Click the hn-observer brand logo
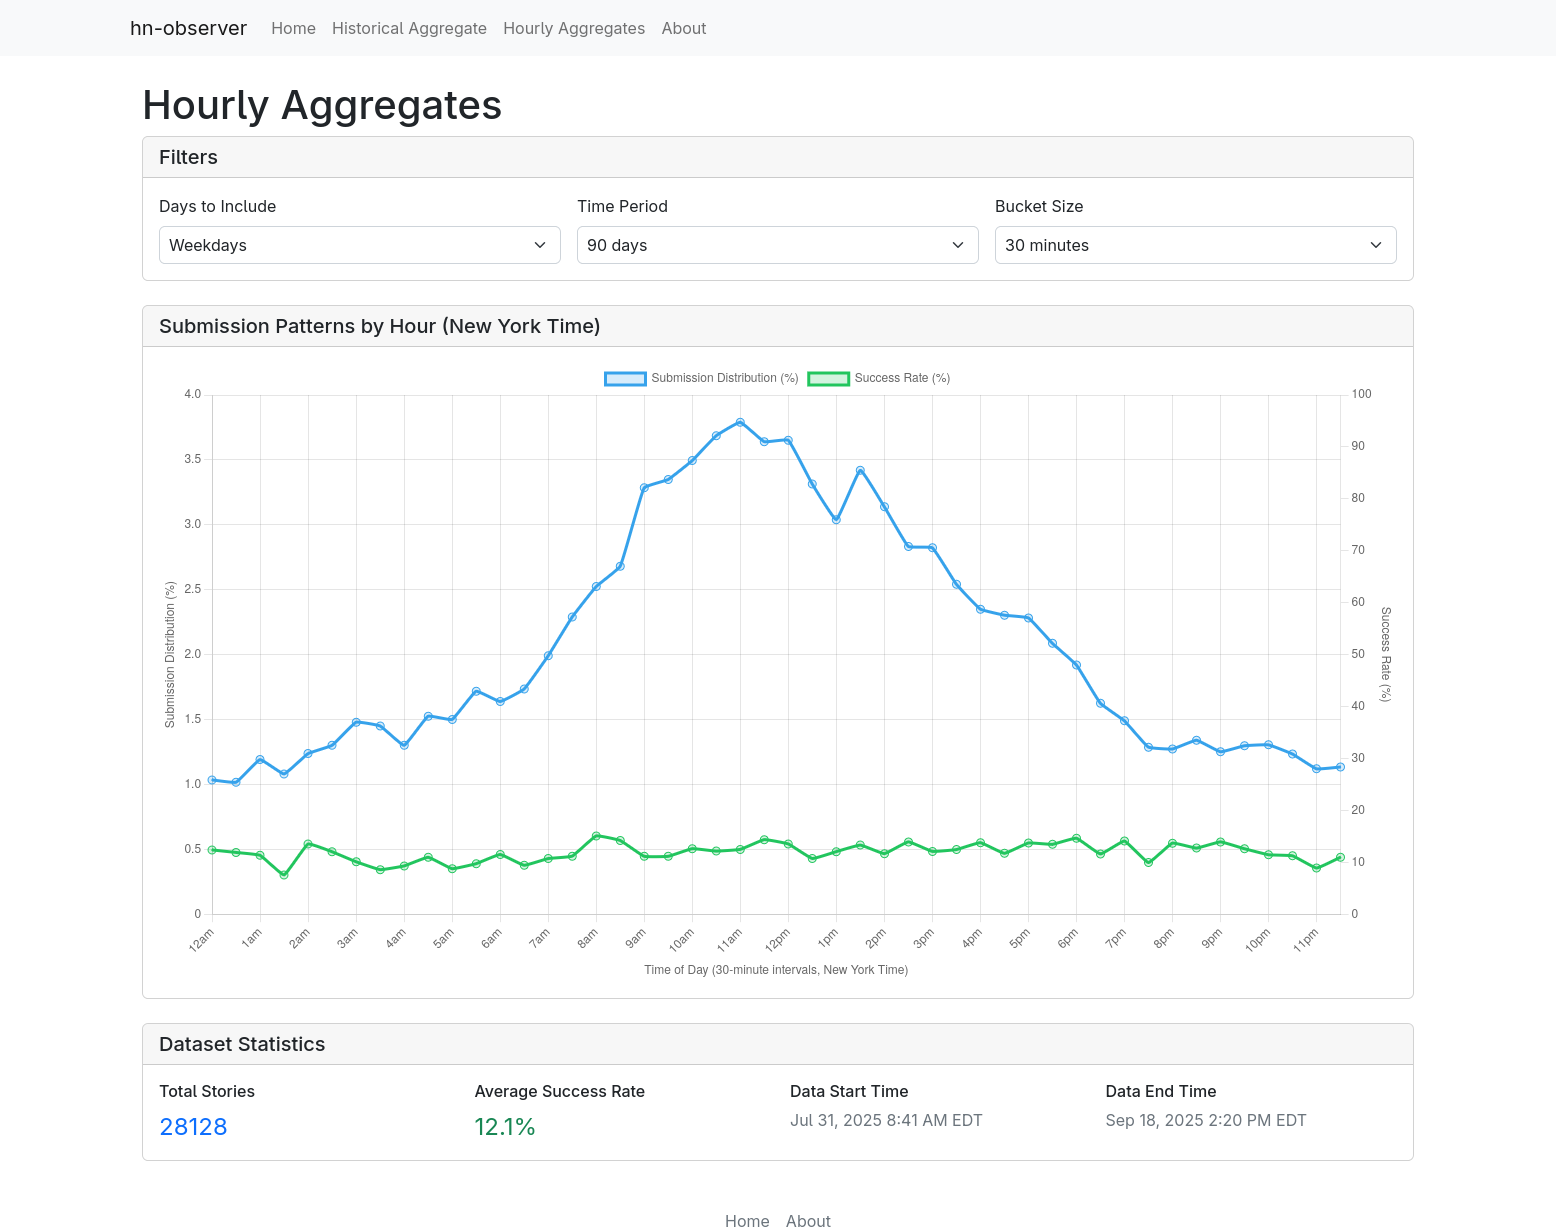Viewport: 1556px width, 1228px height. pyautogui.click(x=188, y=28)
